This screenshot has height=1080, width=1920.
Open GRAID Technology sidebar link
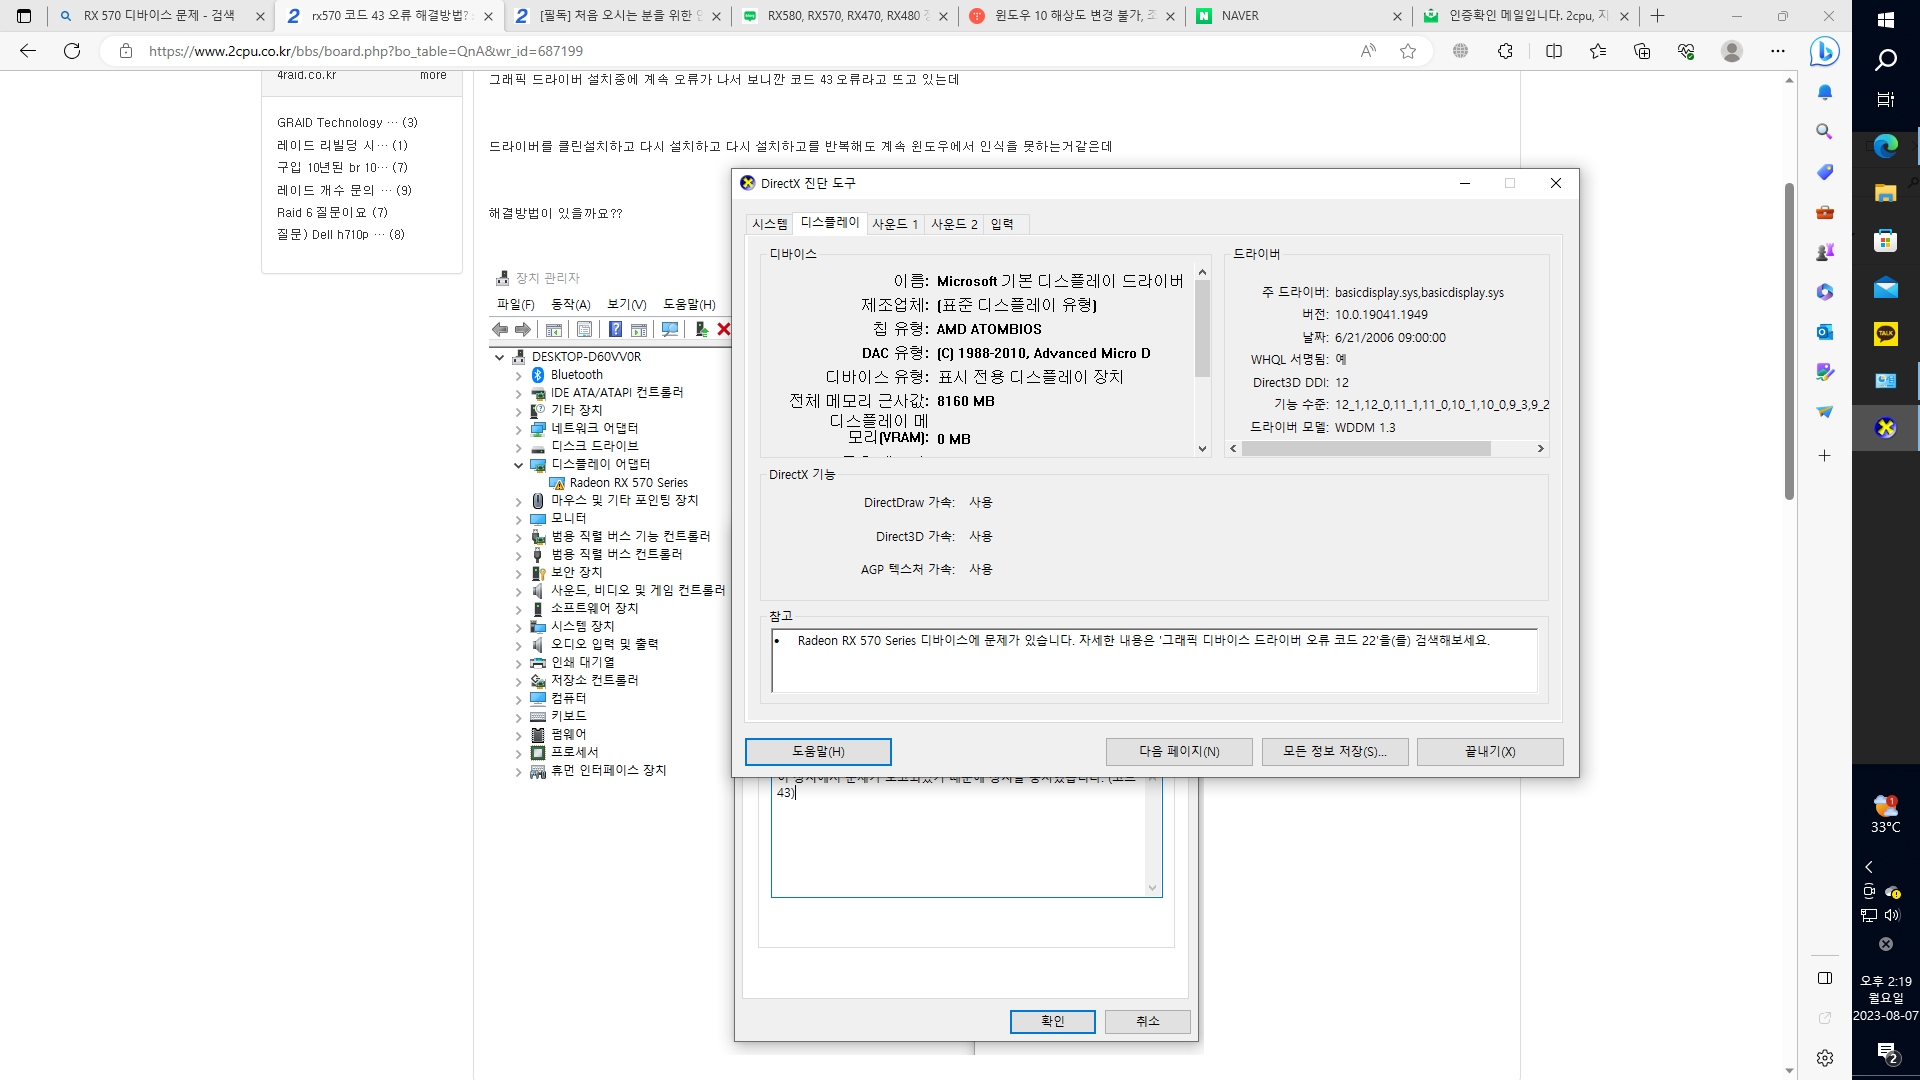347,123
